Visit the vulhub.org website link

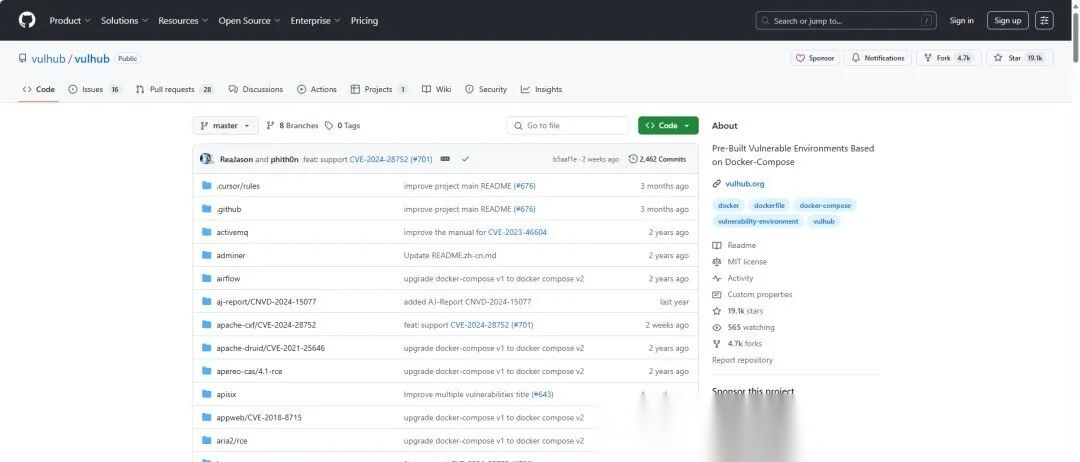point(745,184)
